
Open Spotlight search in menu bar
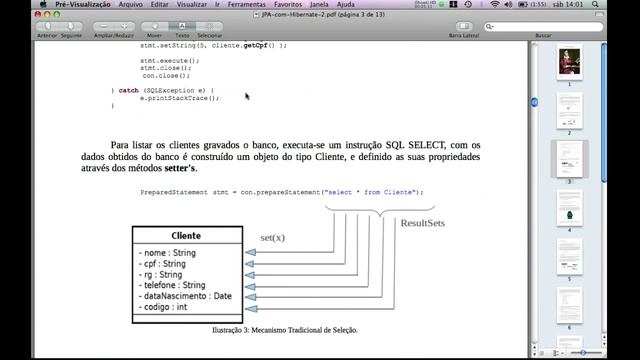click(x=596, y=4)
